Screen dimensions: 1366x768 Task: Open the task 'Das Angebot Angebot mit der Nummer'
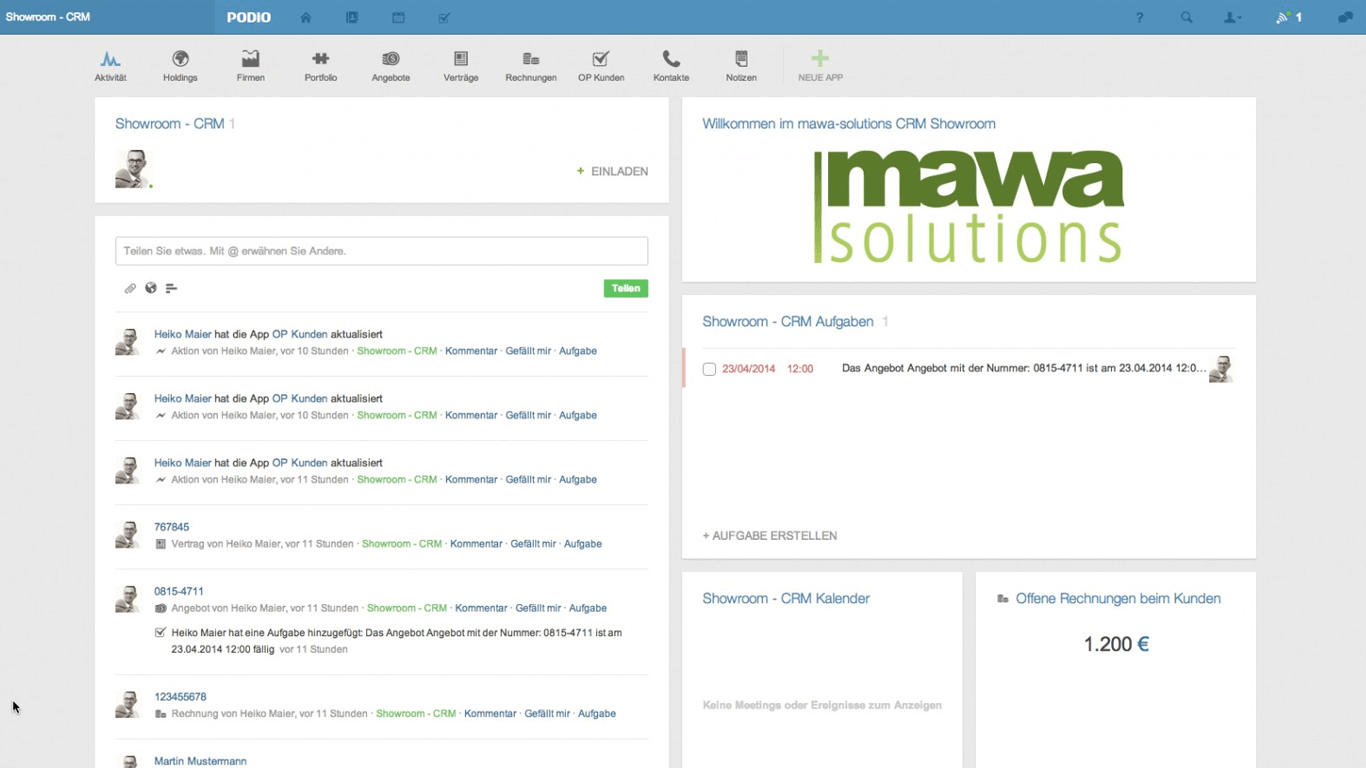[x=1024, y=369]
